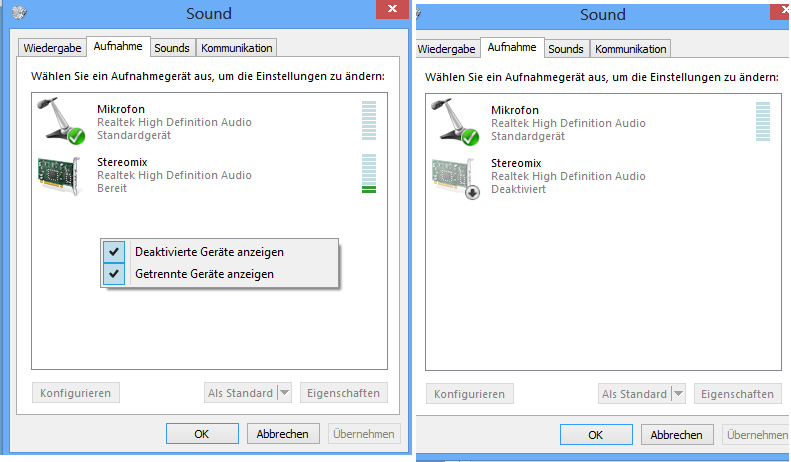Select the disabled Stereomix icon marked Deaktiviert
Screen dimensions: 791x462
point(456,179)
